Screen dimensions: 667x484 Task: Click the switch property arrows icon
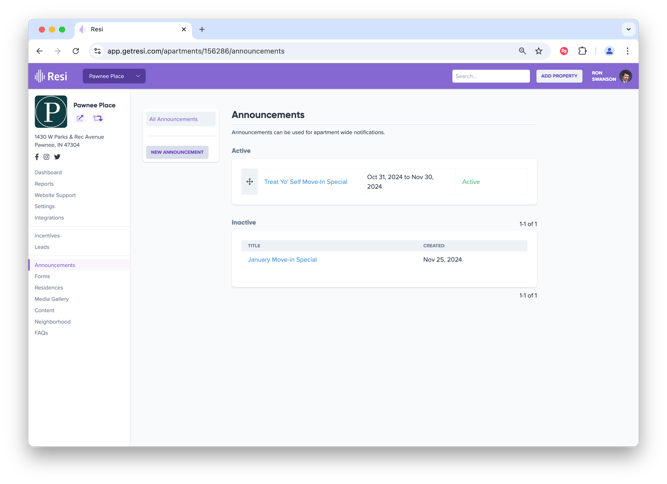98,118
